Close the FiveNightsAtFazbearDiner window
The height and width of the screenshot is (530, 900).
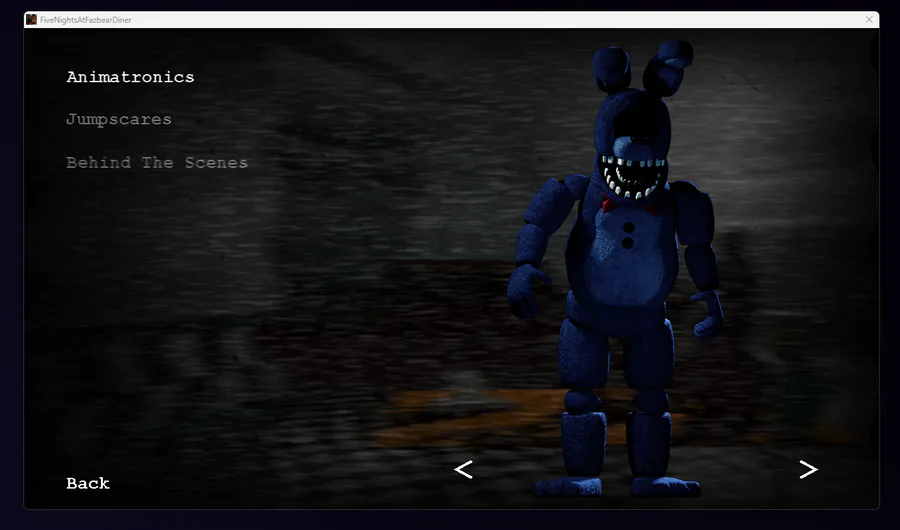[869, 20]
